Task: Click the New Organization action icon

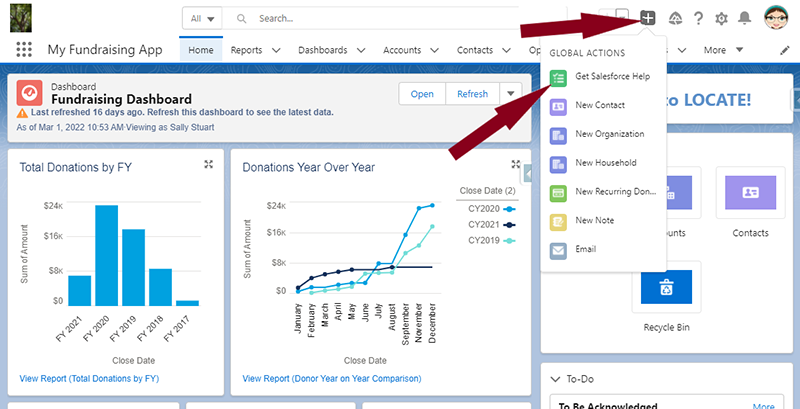Action: pyautogui.click(x=558, y=136)
